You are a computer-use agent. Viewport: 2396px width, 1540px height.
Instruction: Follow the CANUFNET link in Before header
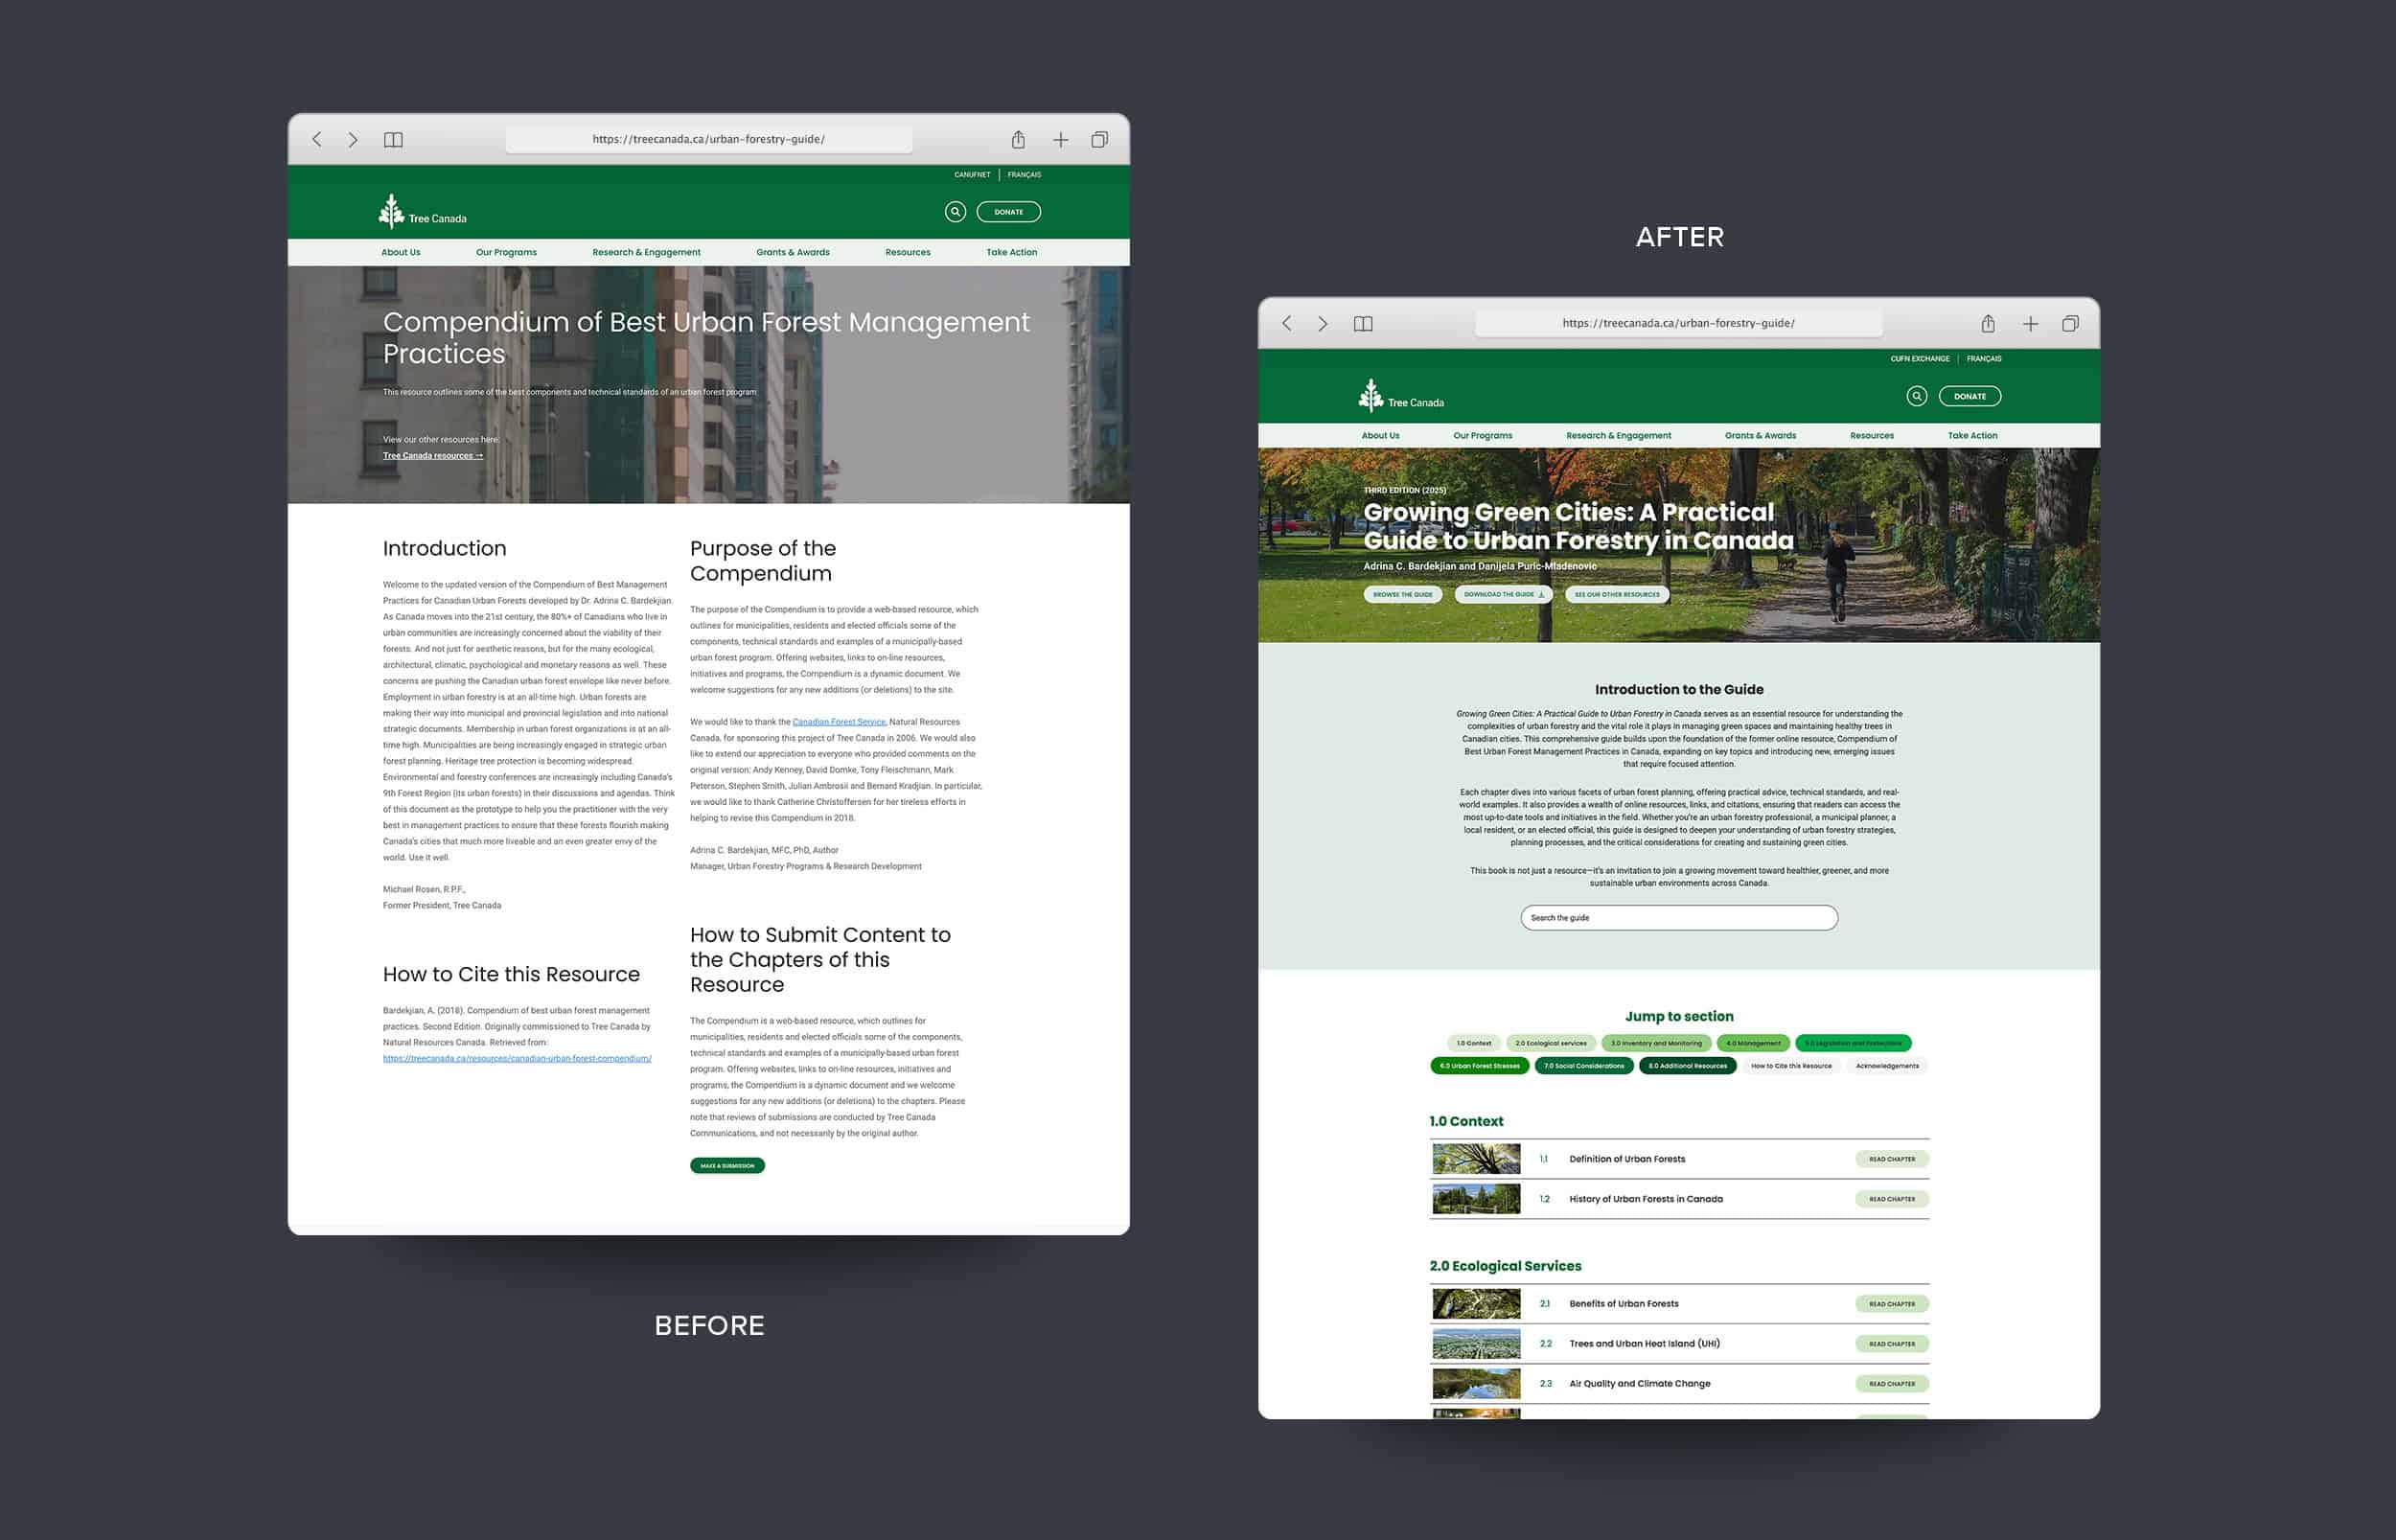tap(972, 175)
